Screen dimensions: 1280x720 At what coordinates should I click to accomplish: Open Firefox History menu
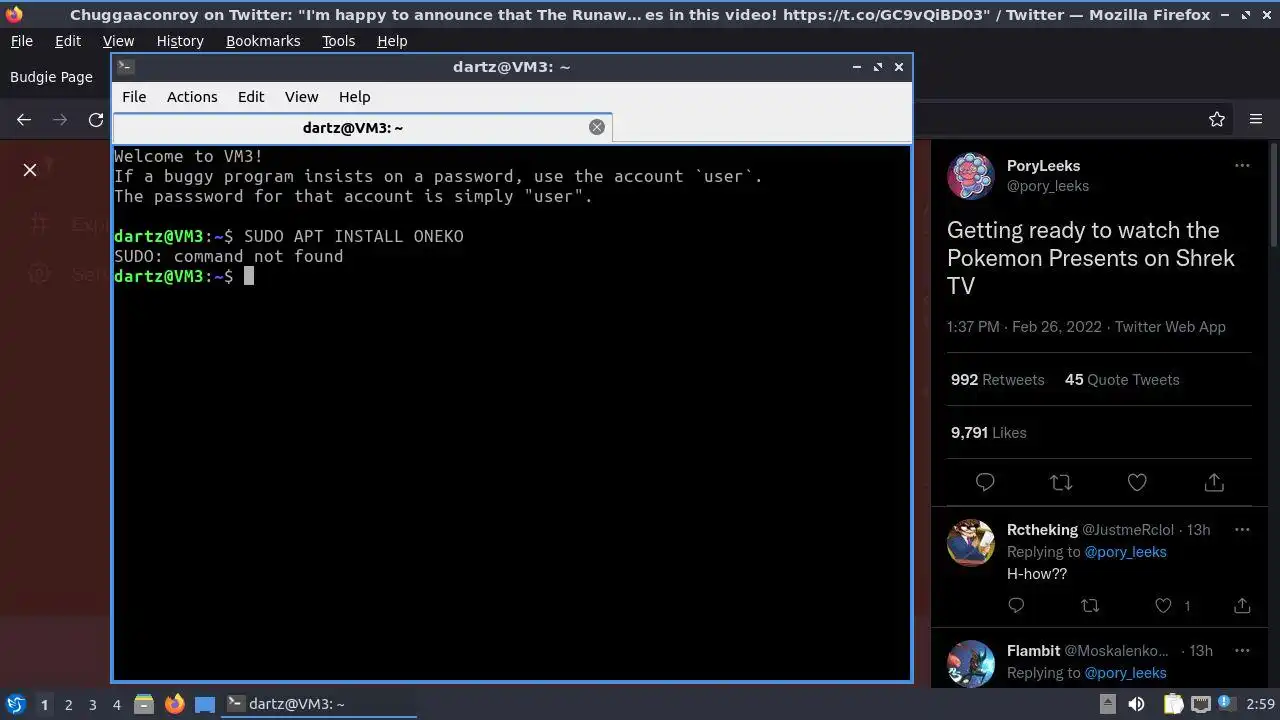180,41
